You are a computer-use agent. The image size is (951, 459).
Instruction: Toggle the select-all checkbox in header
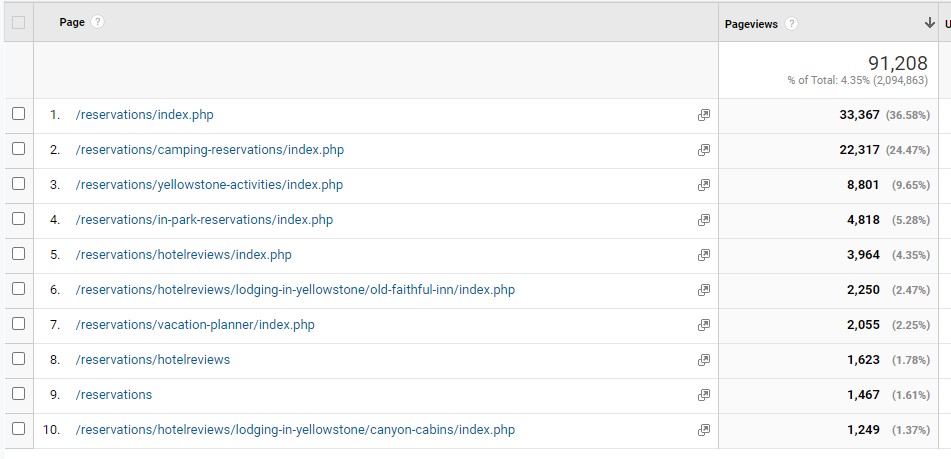[x=18, y=23]
